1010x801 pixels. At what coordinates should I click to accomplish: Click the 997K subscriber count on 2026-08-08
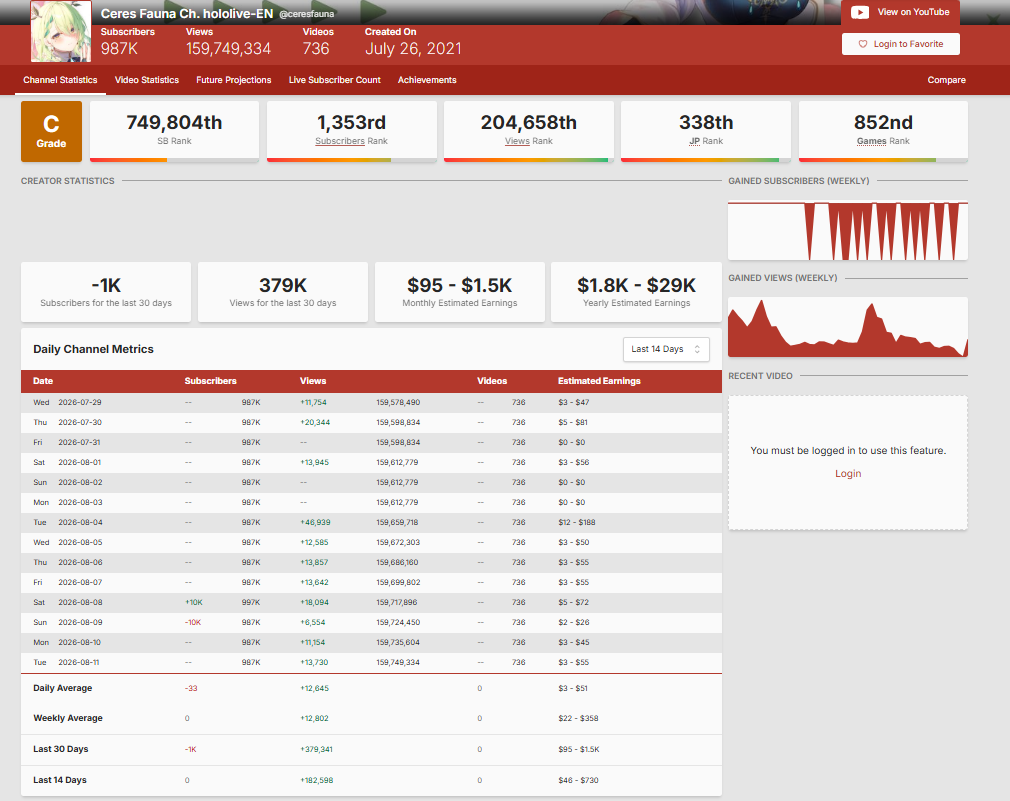[251, 602]
